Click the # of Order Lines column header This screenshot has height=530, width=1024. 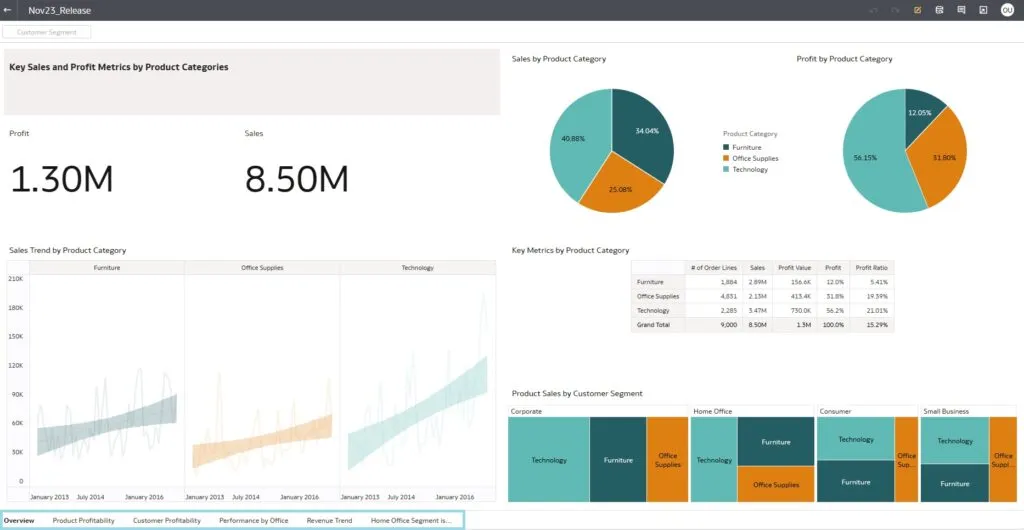[x=713, y=268]
